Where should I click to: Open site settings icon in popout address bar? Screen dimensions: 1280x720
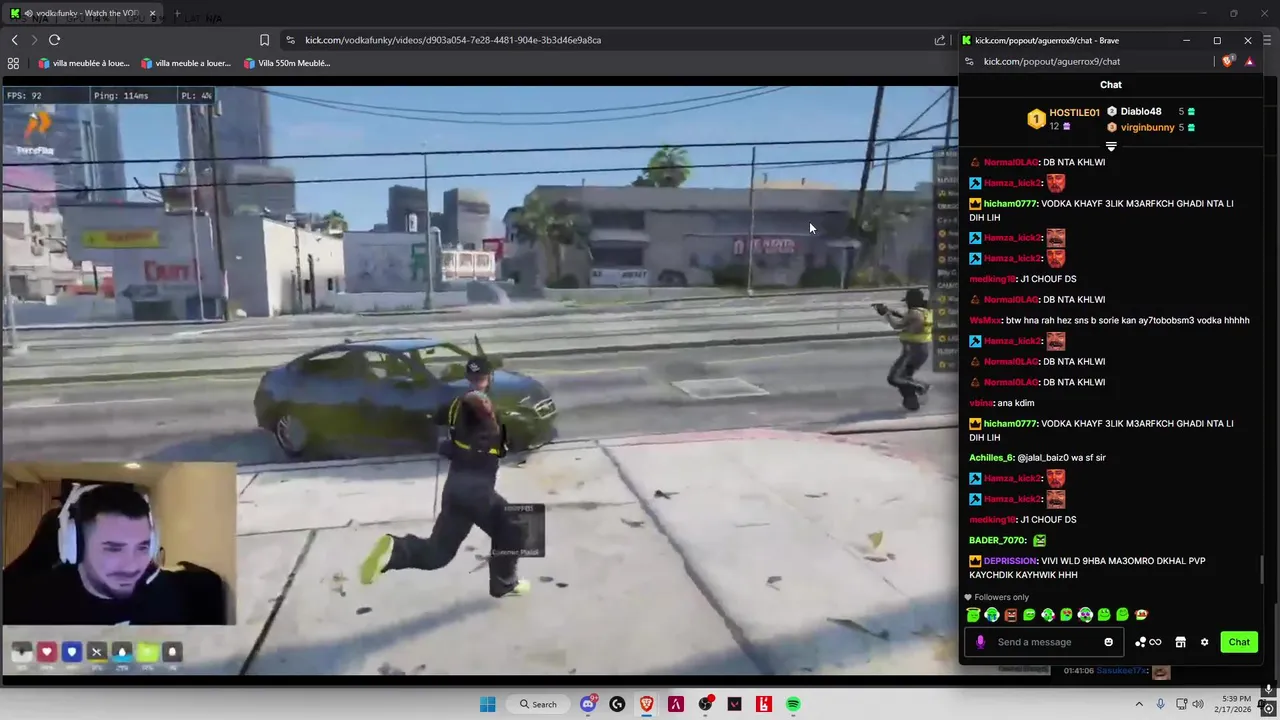point(969,62)
